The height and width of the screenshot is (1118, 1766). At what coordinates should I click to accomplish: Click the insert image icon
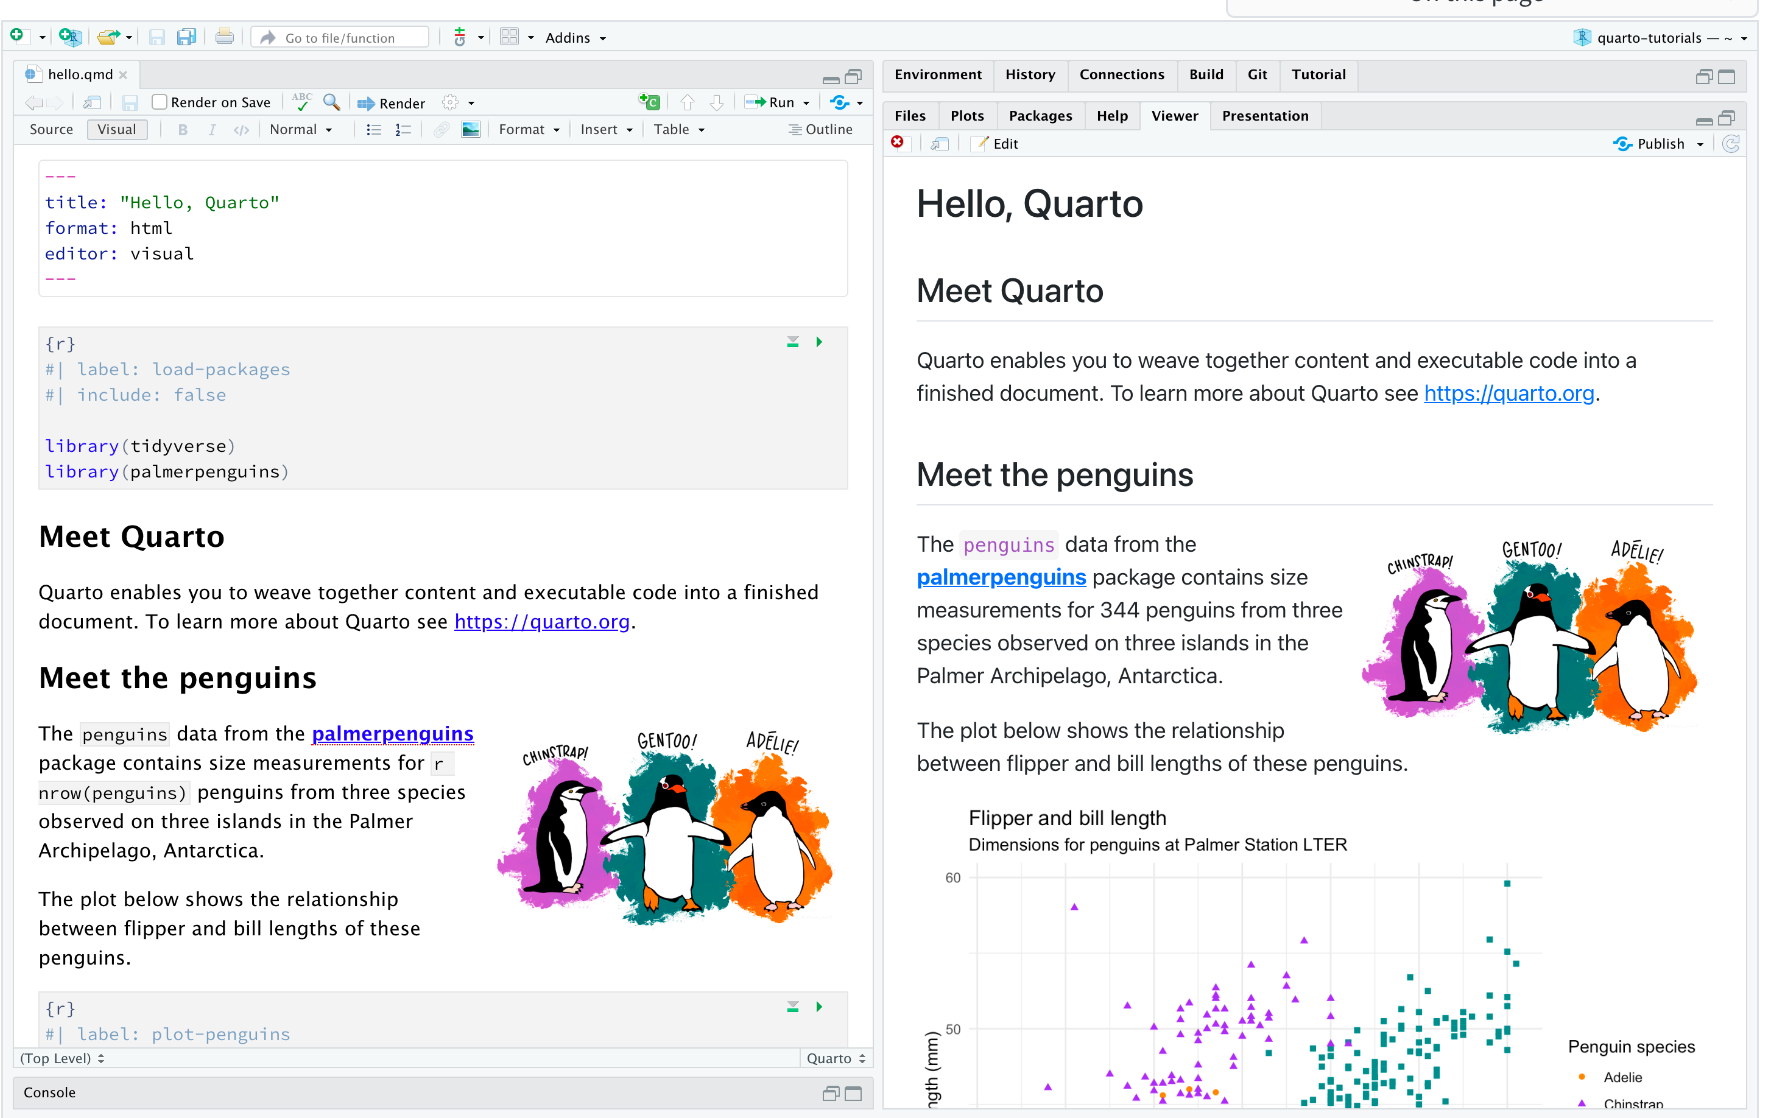[x=471, y=130]
